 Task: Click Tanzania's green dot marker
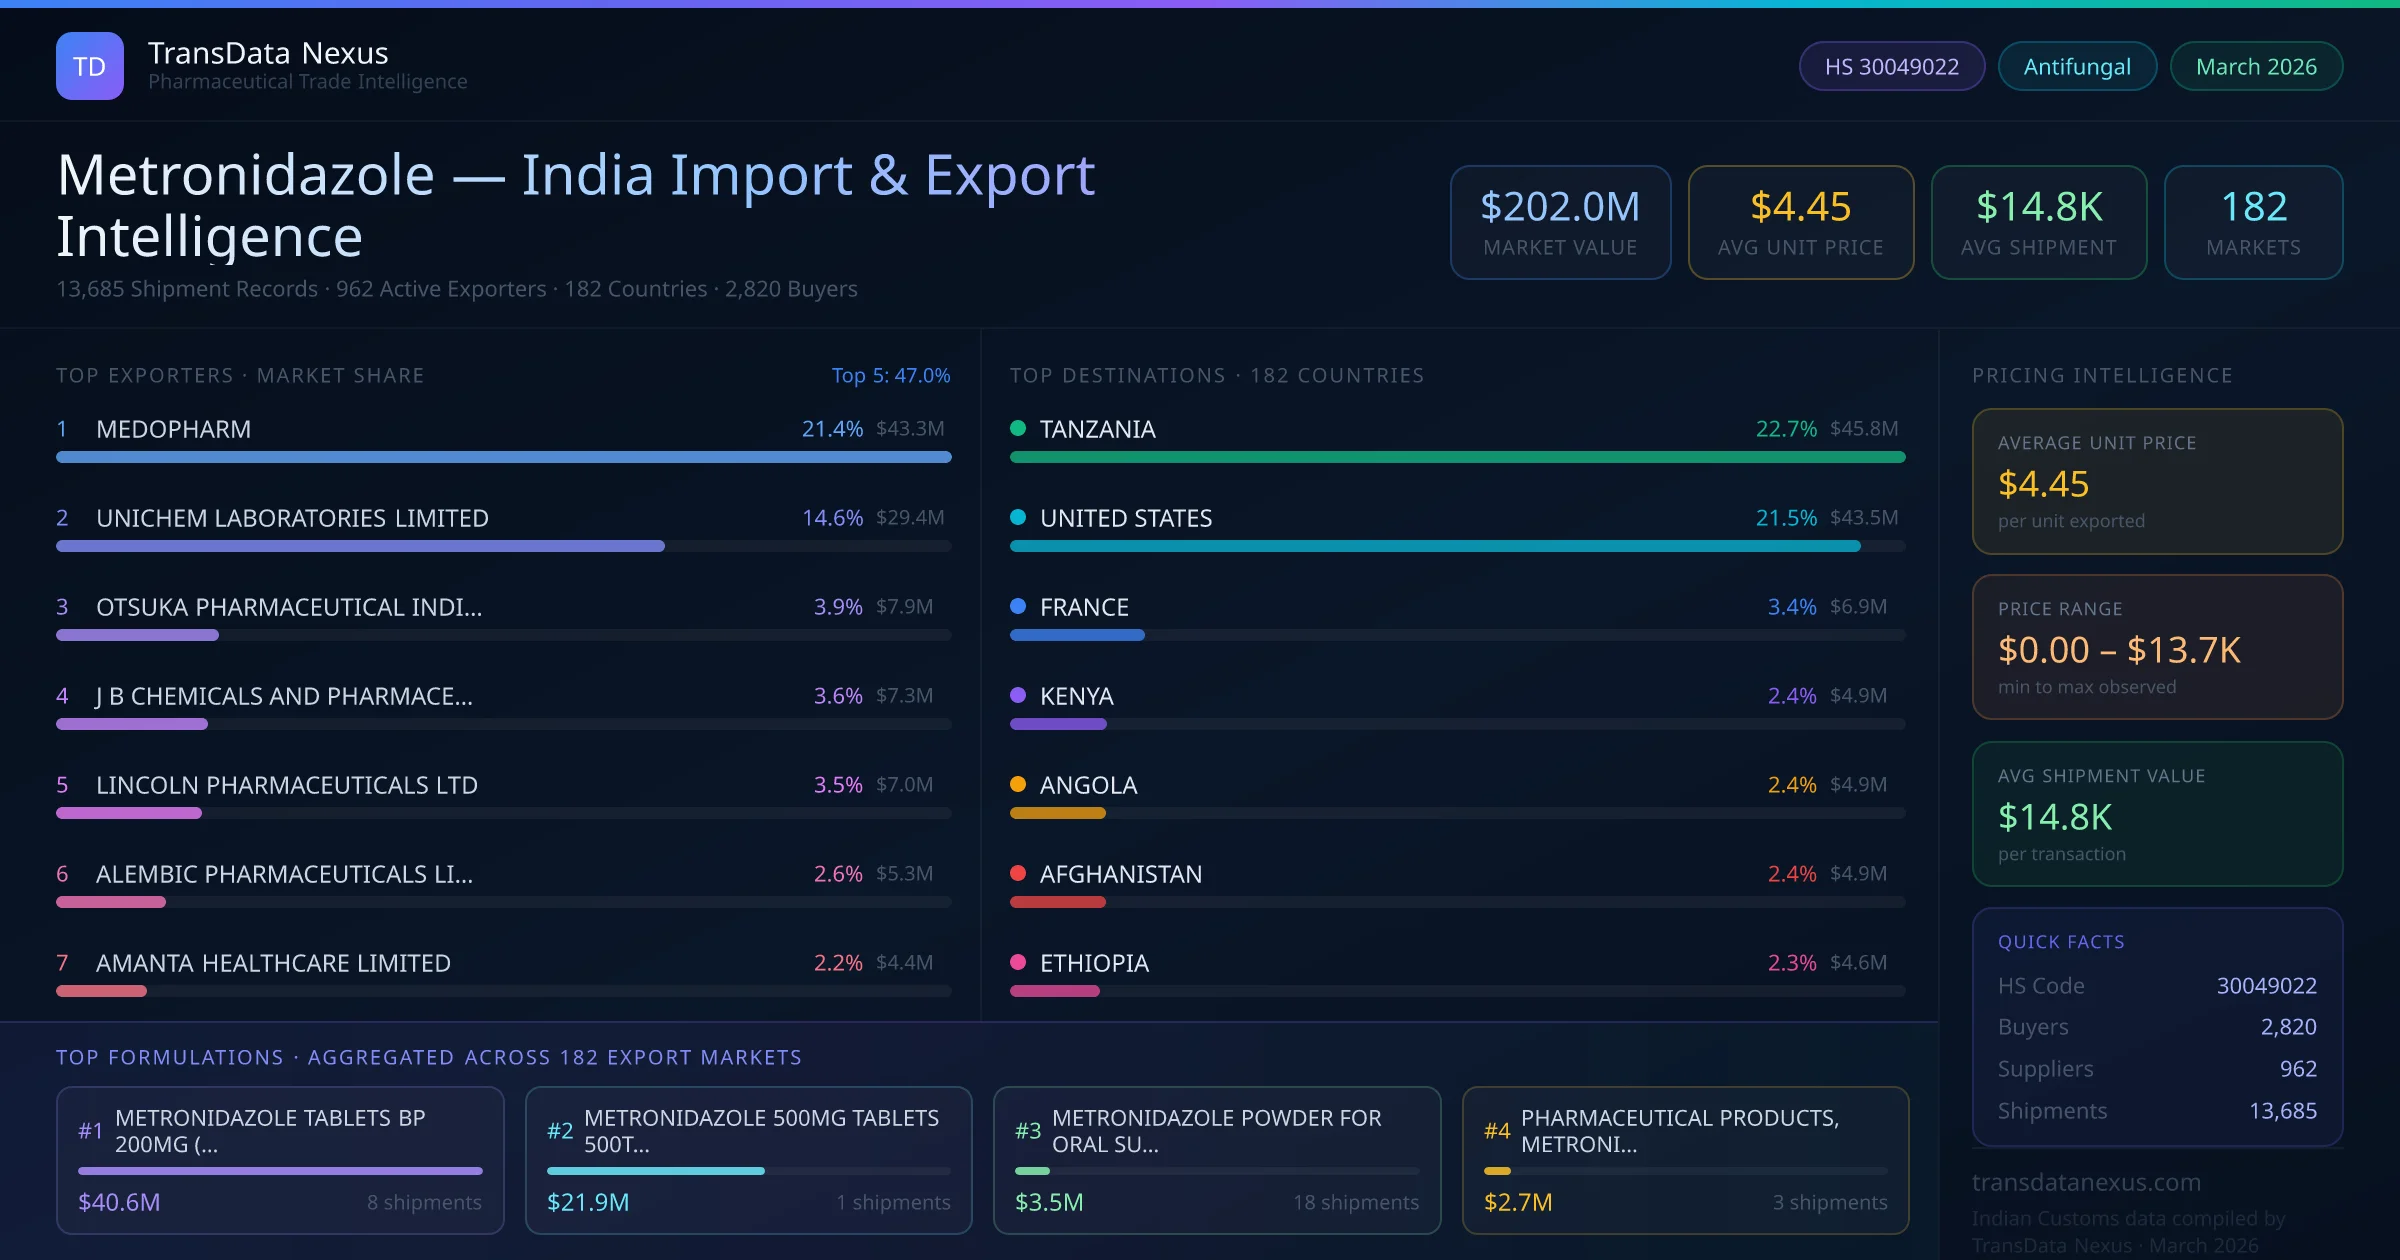(x=1018, y=429)
